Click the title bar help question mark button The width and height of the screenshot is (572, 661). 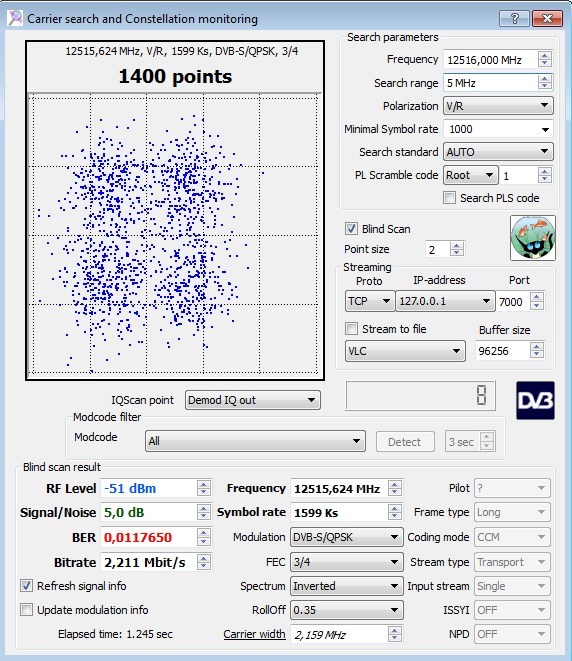pos(514,19)
